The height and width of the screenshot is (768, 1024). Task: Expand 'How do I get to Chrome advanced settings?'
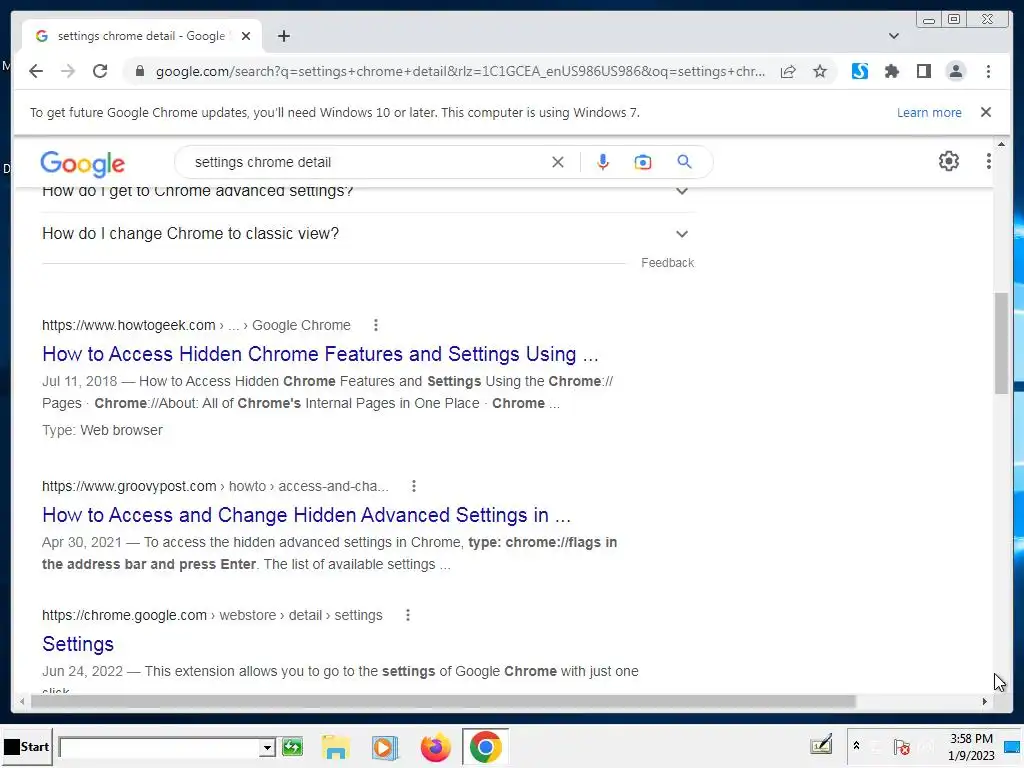pyautogui.click(x=368, y=193)
